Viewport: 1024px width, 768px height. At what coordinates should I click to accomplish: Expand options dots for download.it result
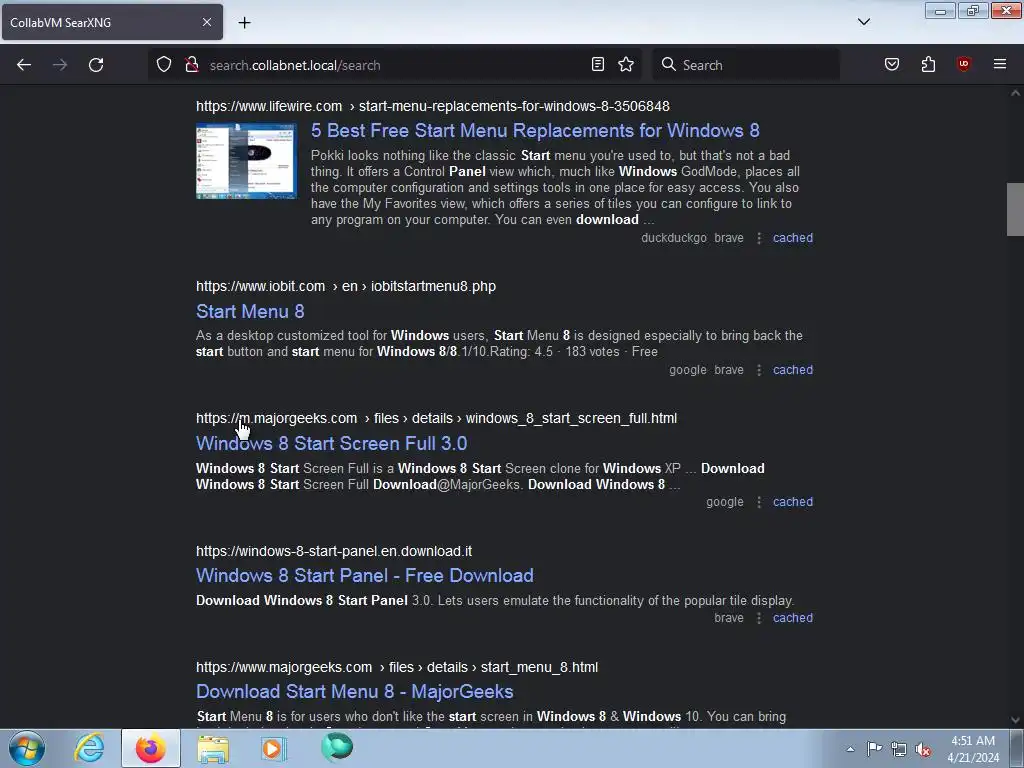[x=759, y=618]
